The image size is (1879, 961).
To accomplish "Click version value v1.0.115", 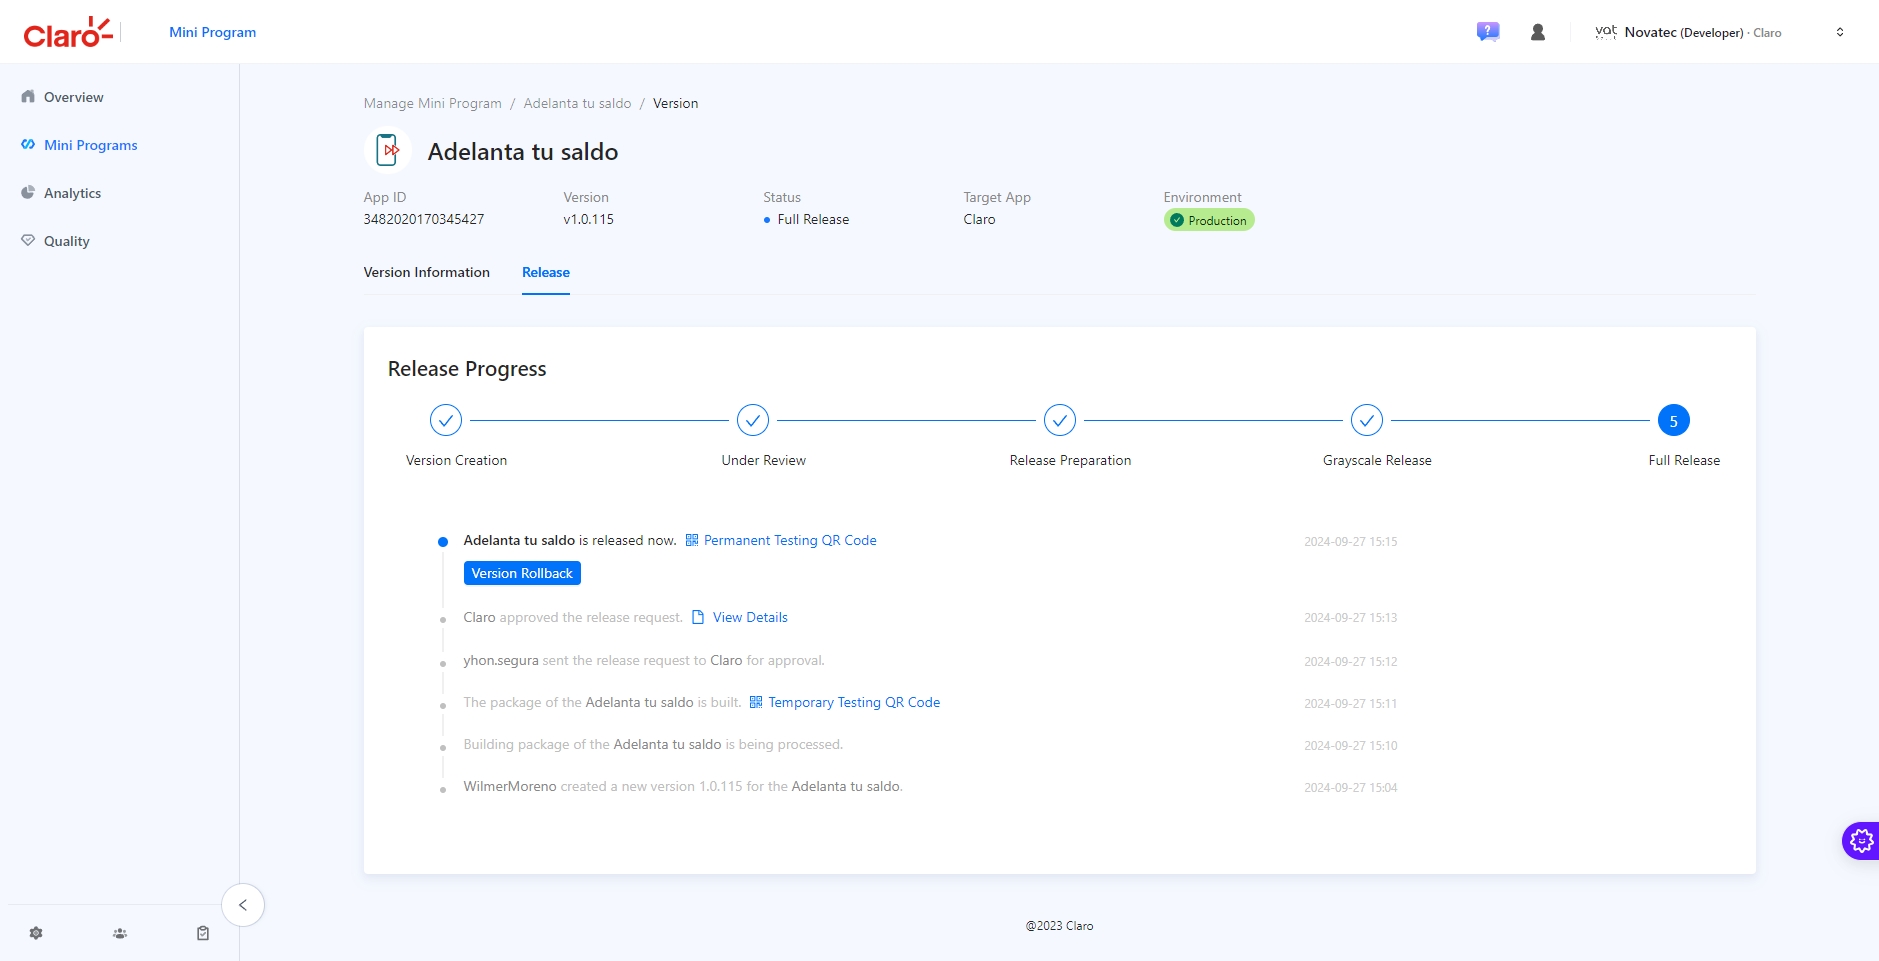I will tap(589, 219).
